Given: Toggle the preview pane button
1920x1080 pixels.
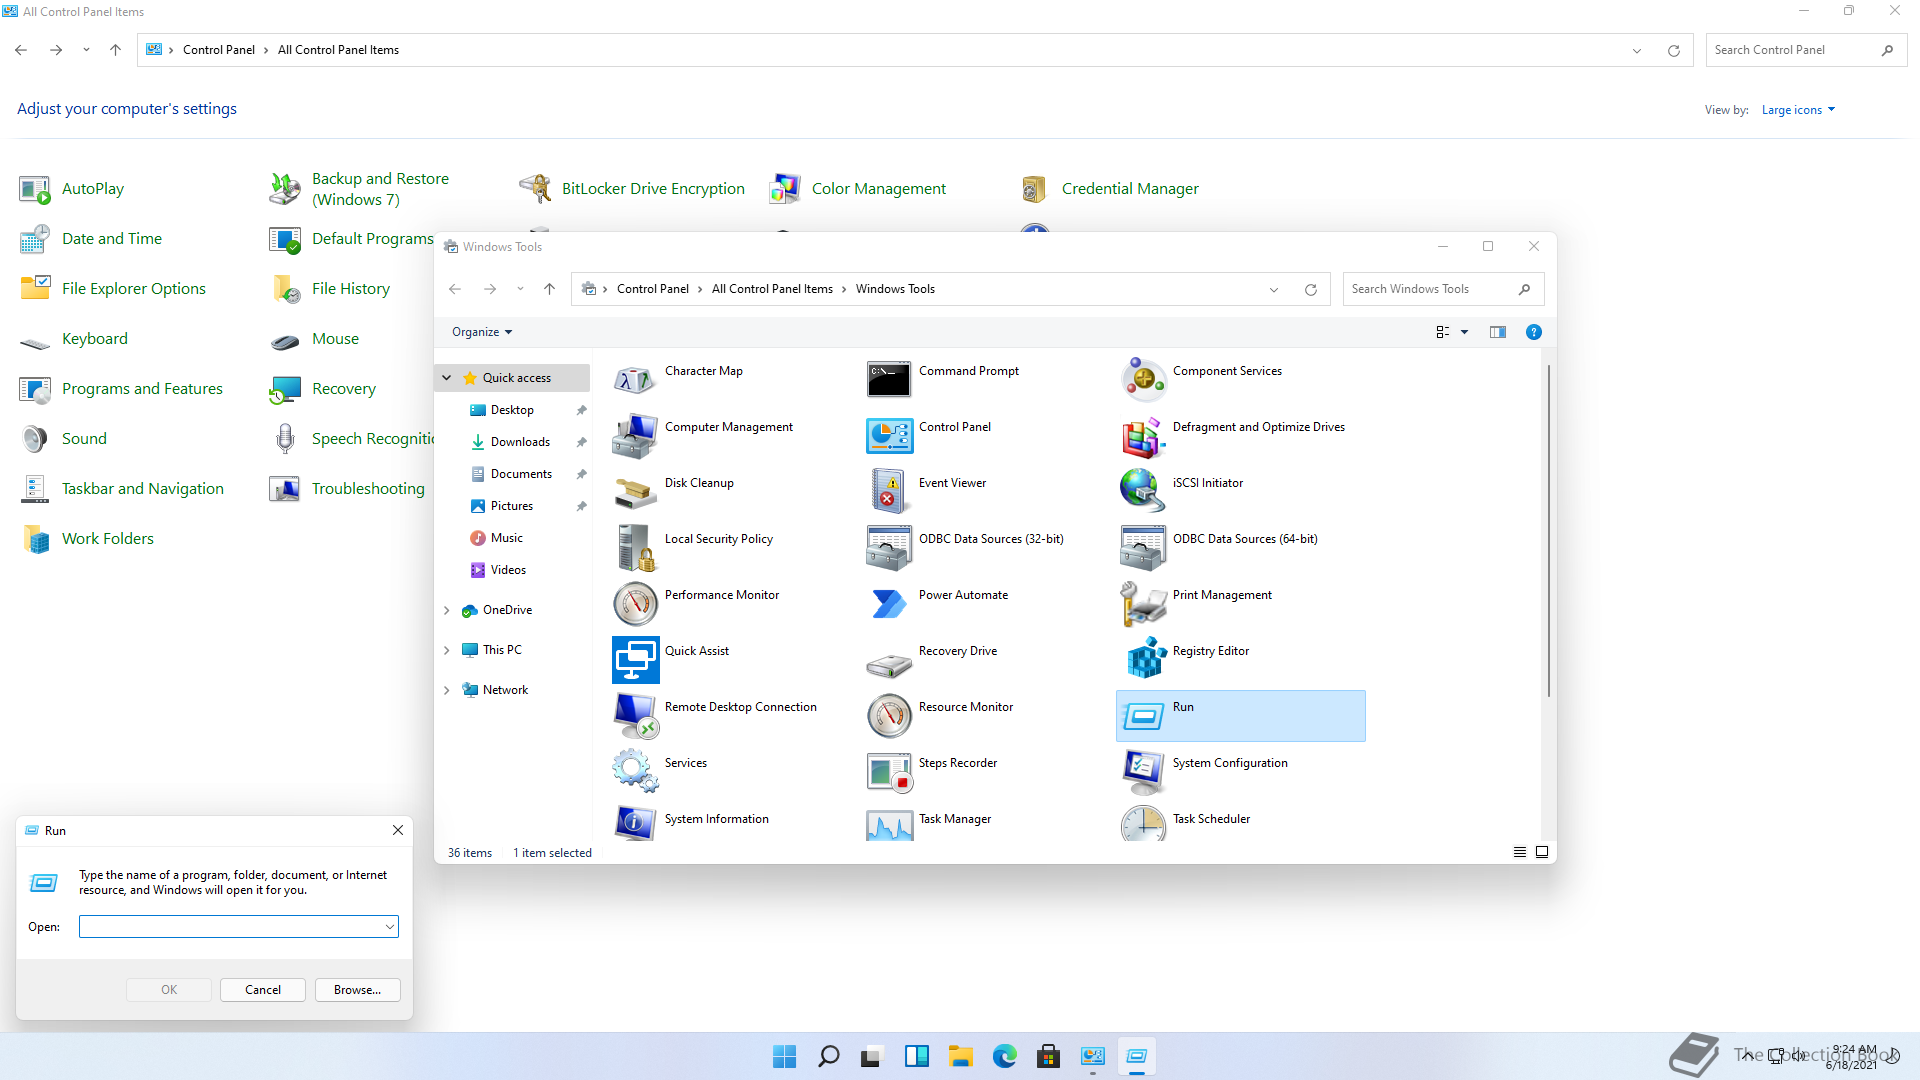Looking at the screenshot, I should (x=1497, y=332).
